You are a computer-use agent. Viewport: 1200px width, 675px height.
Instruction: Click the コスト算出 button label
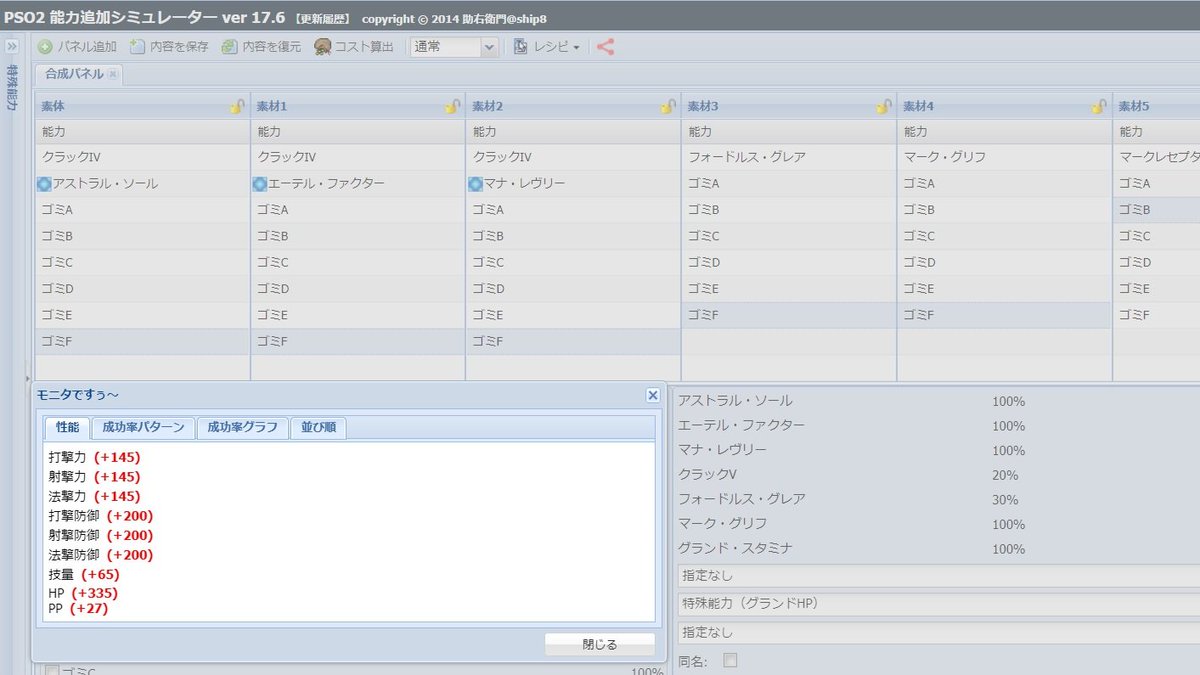(365, 47)
